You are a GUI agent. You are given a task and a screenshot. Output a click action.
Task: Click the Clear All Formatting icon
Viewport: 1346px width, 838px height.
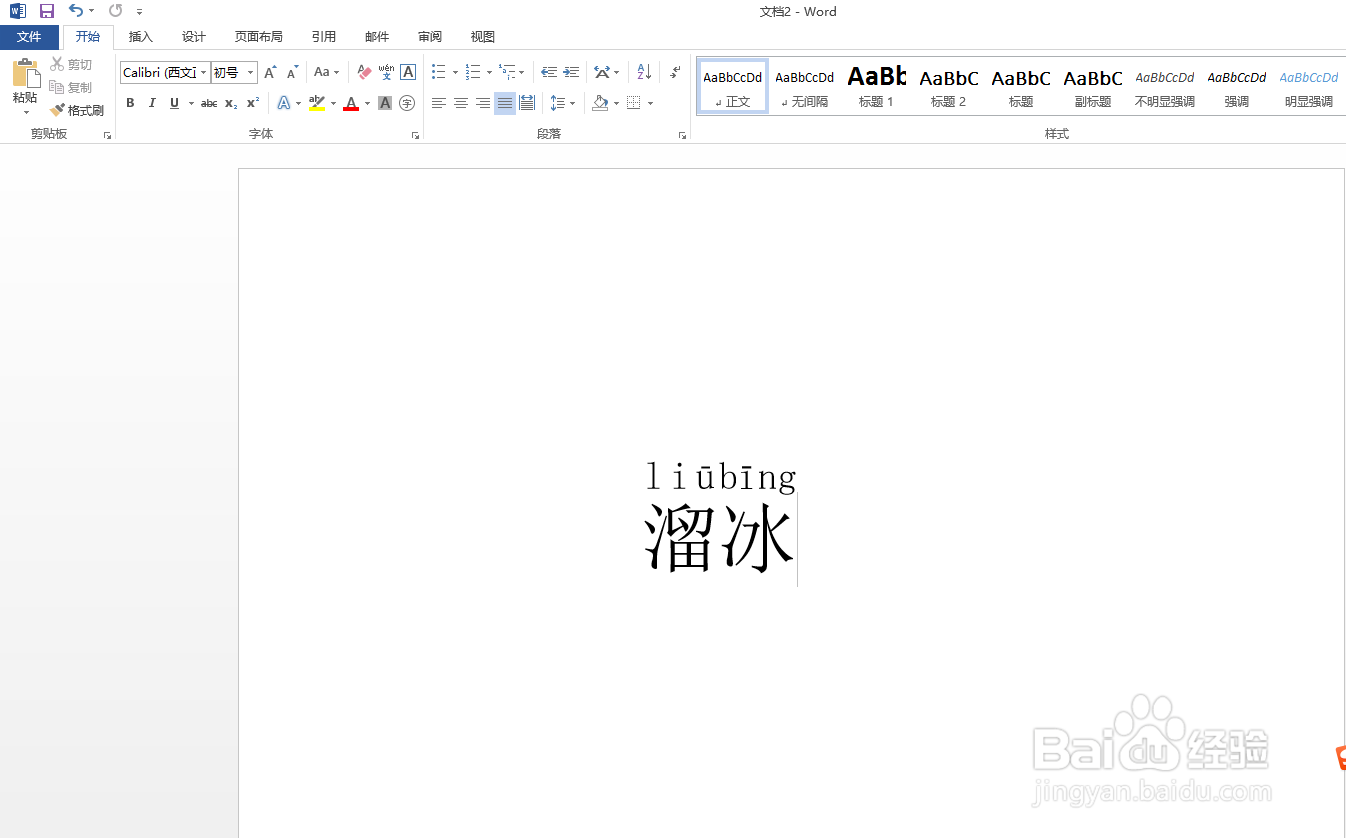coord(364,71)
